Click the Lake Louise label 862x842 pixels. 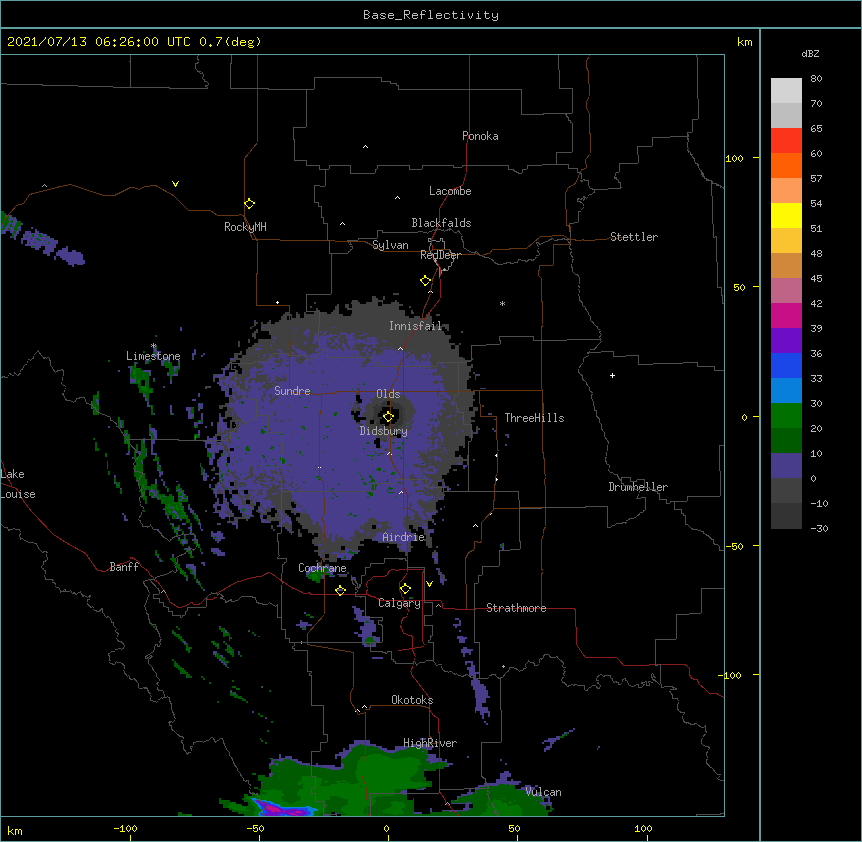[x=17, y=484]
